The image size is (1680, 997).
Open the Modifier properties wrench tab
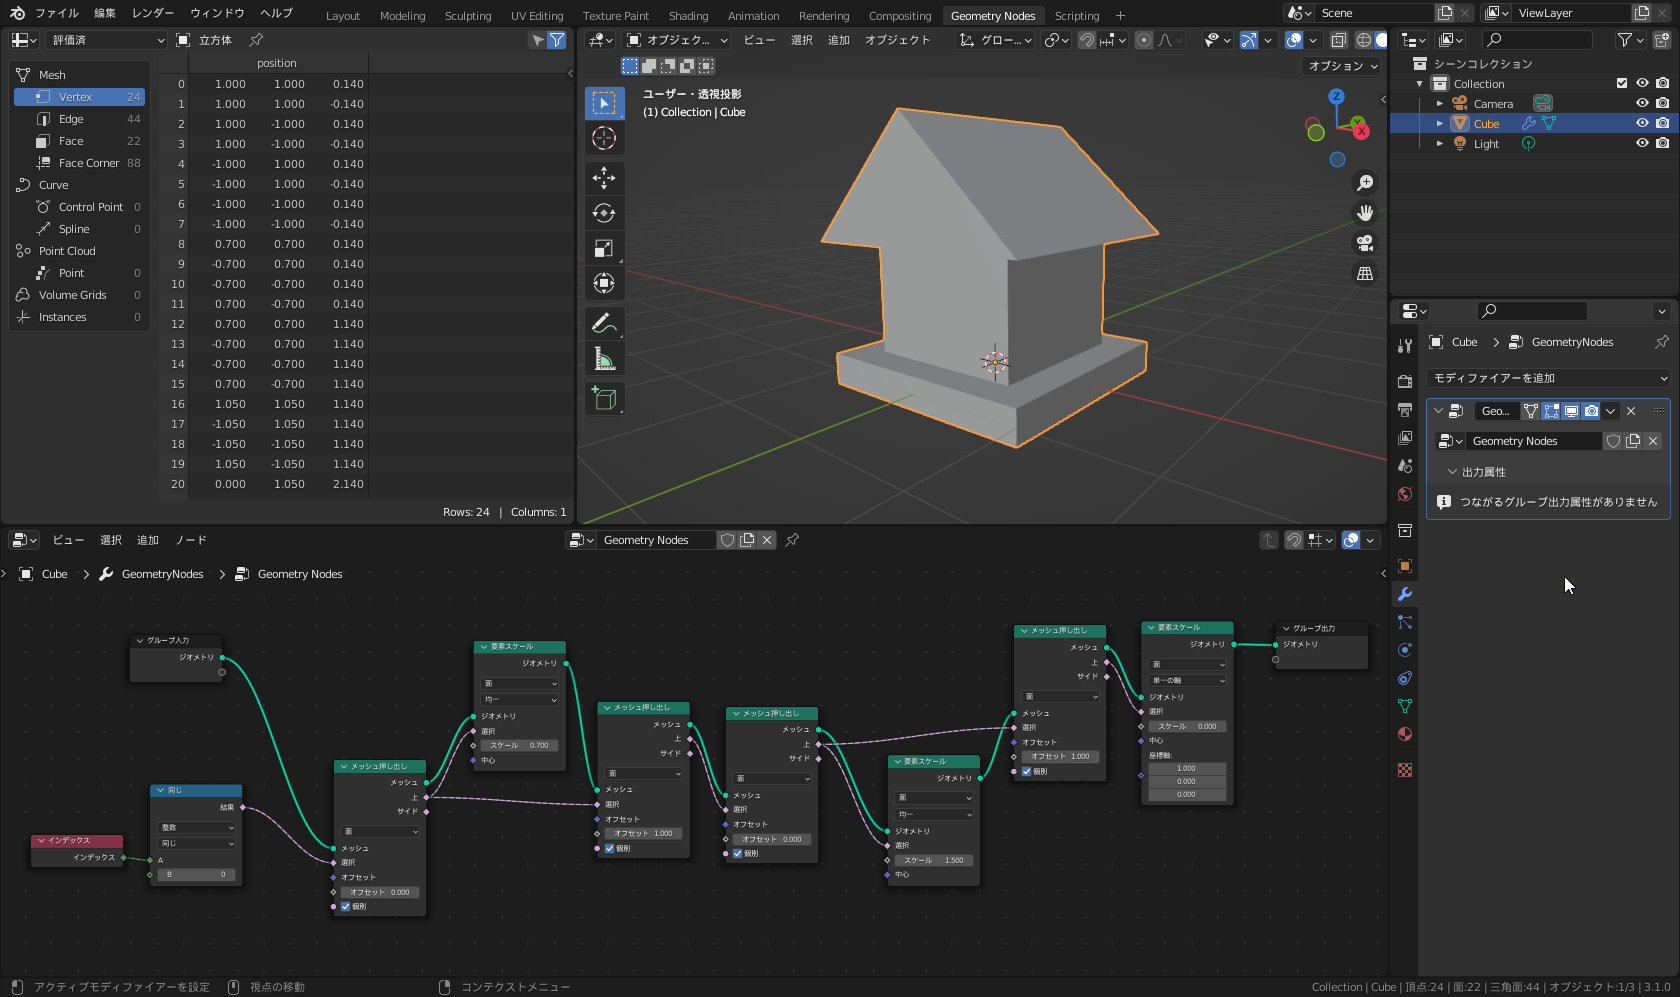click(1405, 594)
